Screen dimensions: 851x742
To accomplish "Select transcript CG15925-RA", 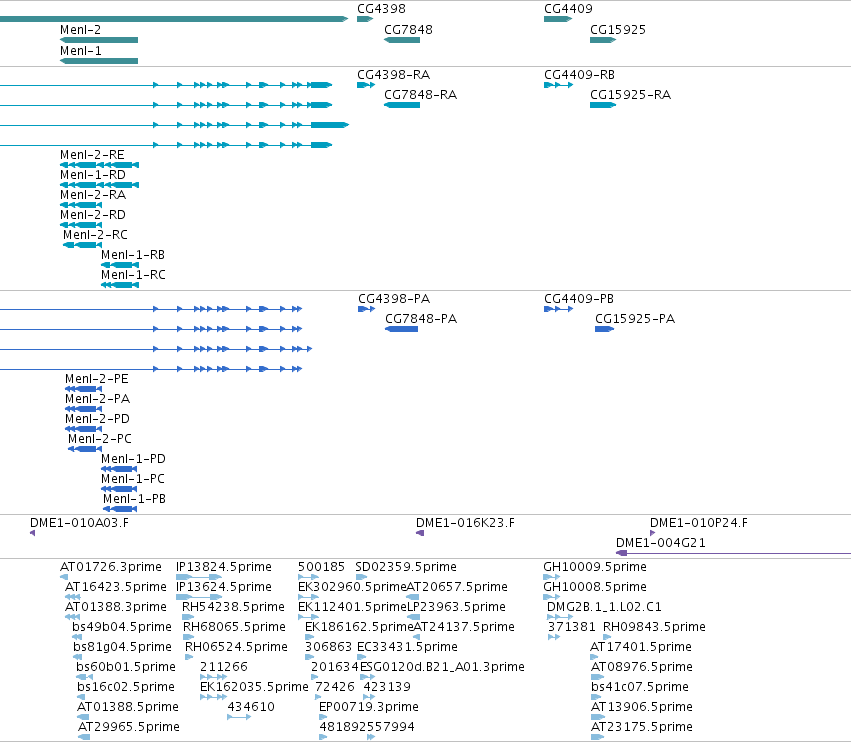I will (602, 105).
